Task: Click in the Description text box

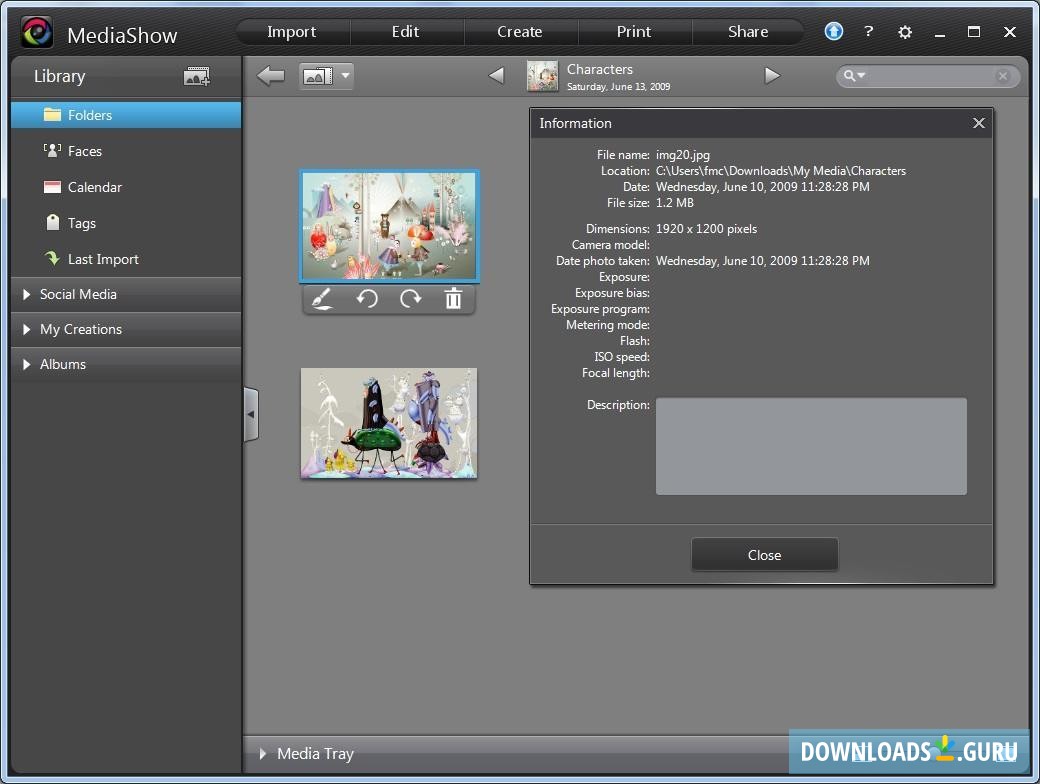Action: point(811,446)
